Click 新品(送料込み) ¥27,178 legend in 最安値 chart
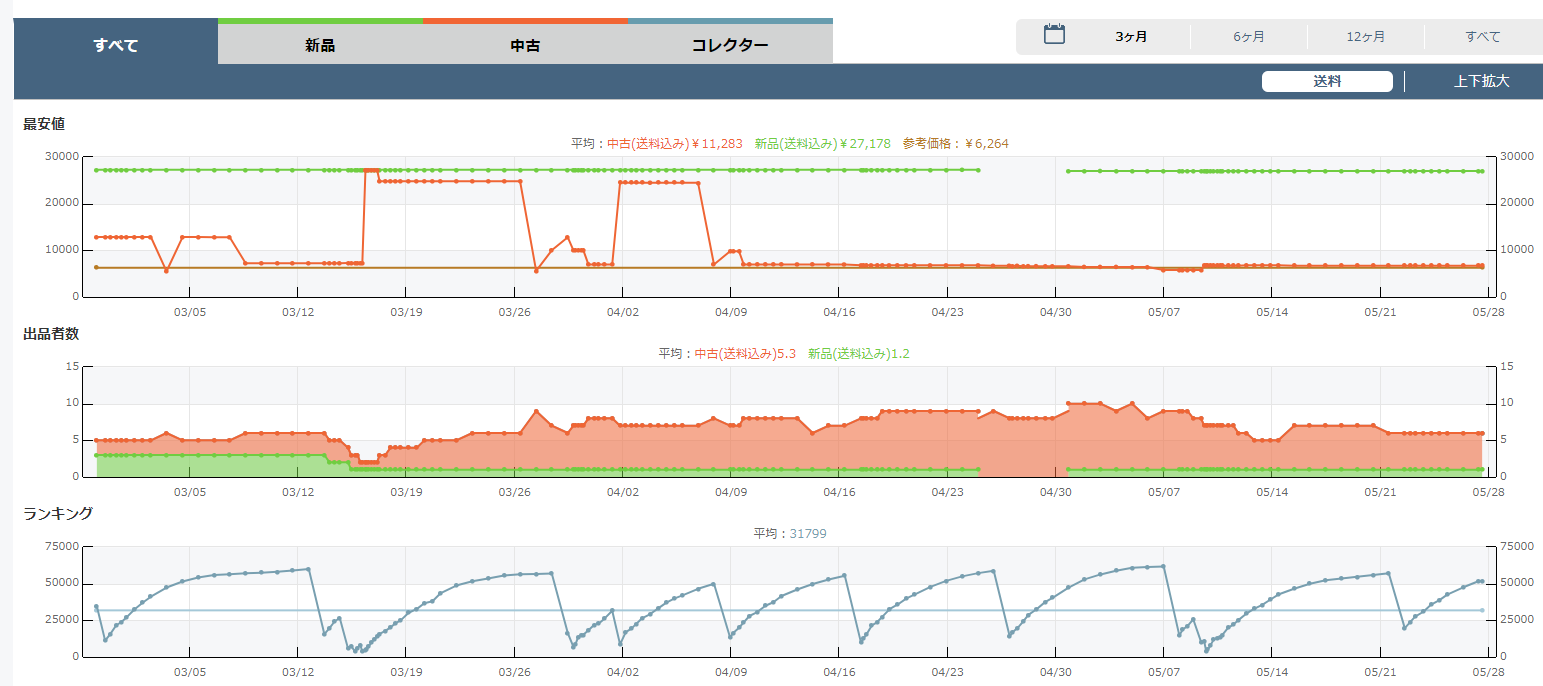 (x=822, y=144)
